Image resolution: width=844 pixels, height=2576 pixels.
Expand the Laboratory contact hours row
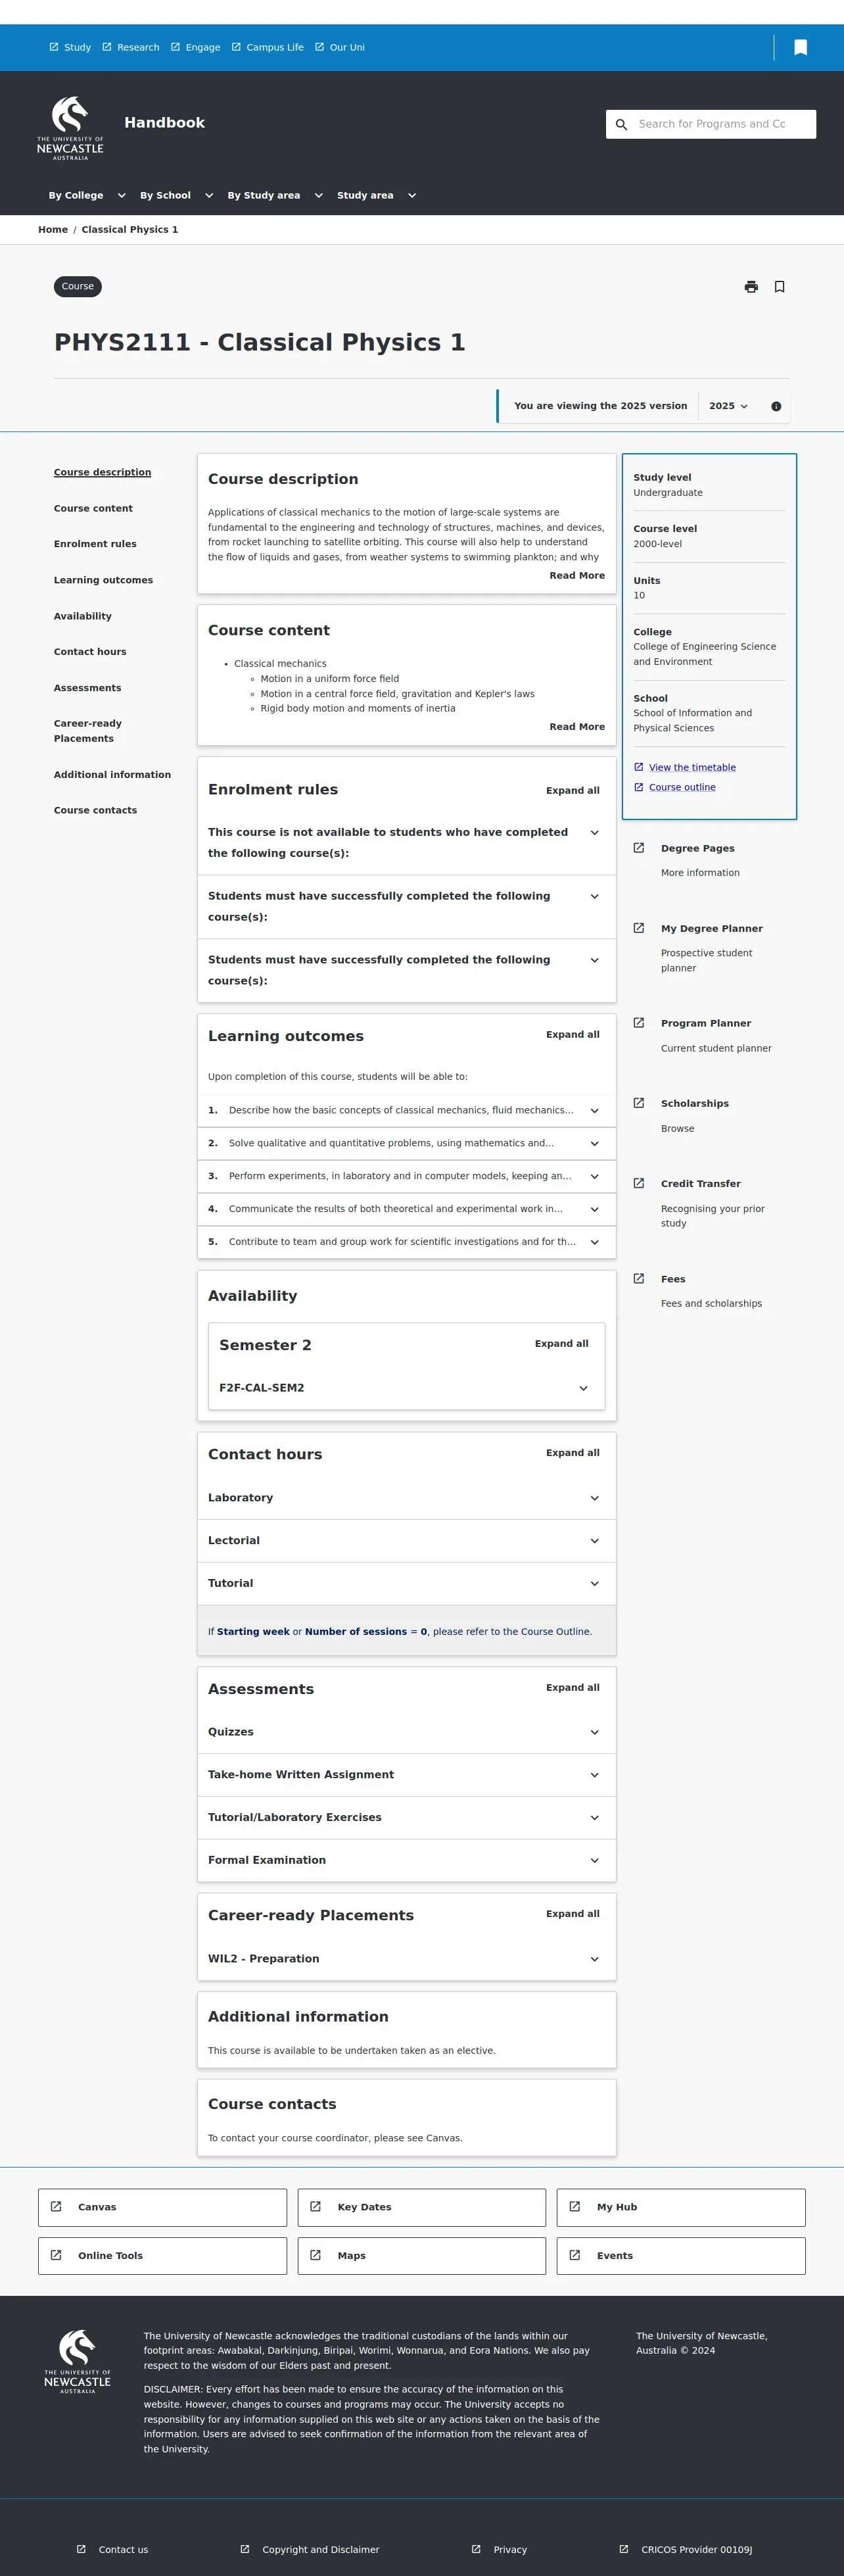pyautogui.click(x=594, y=1498)
